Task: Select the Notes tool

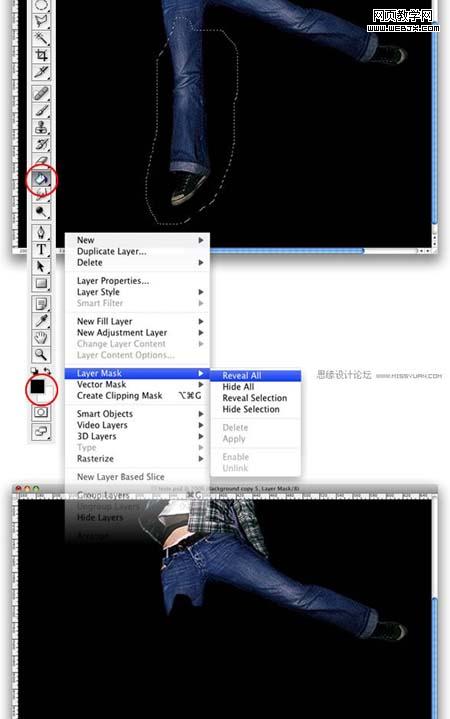Action: pyautogui.click(x=41, y=304)
